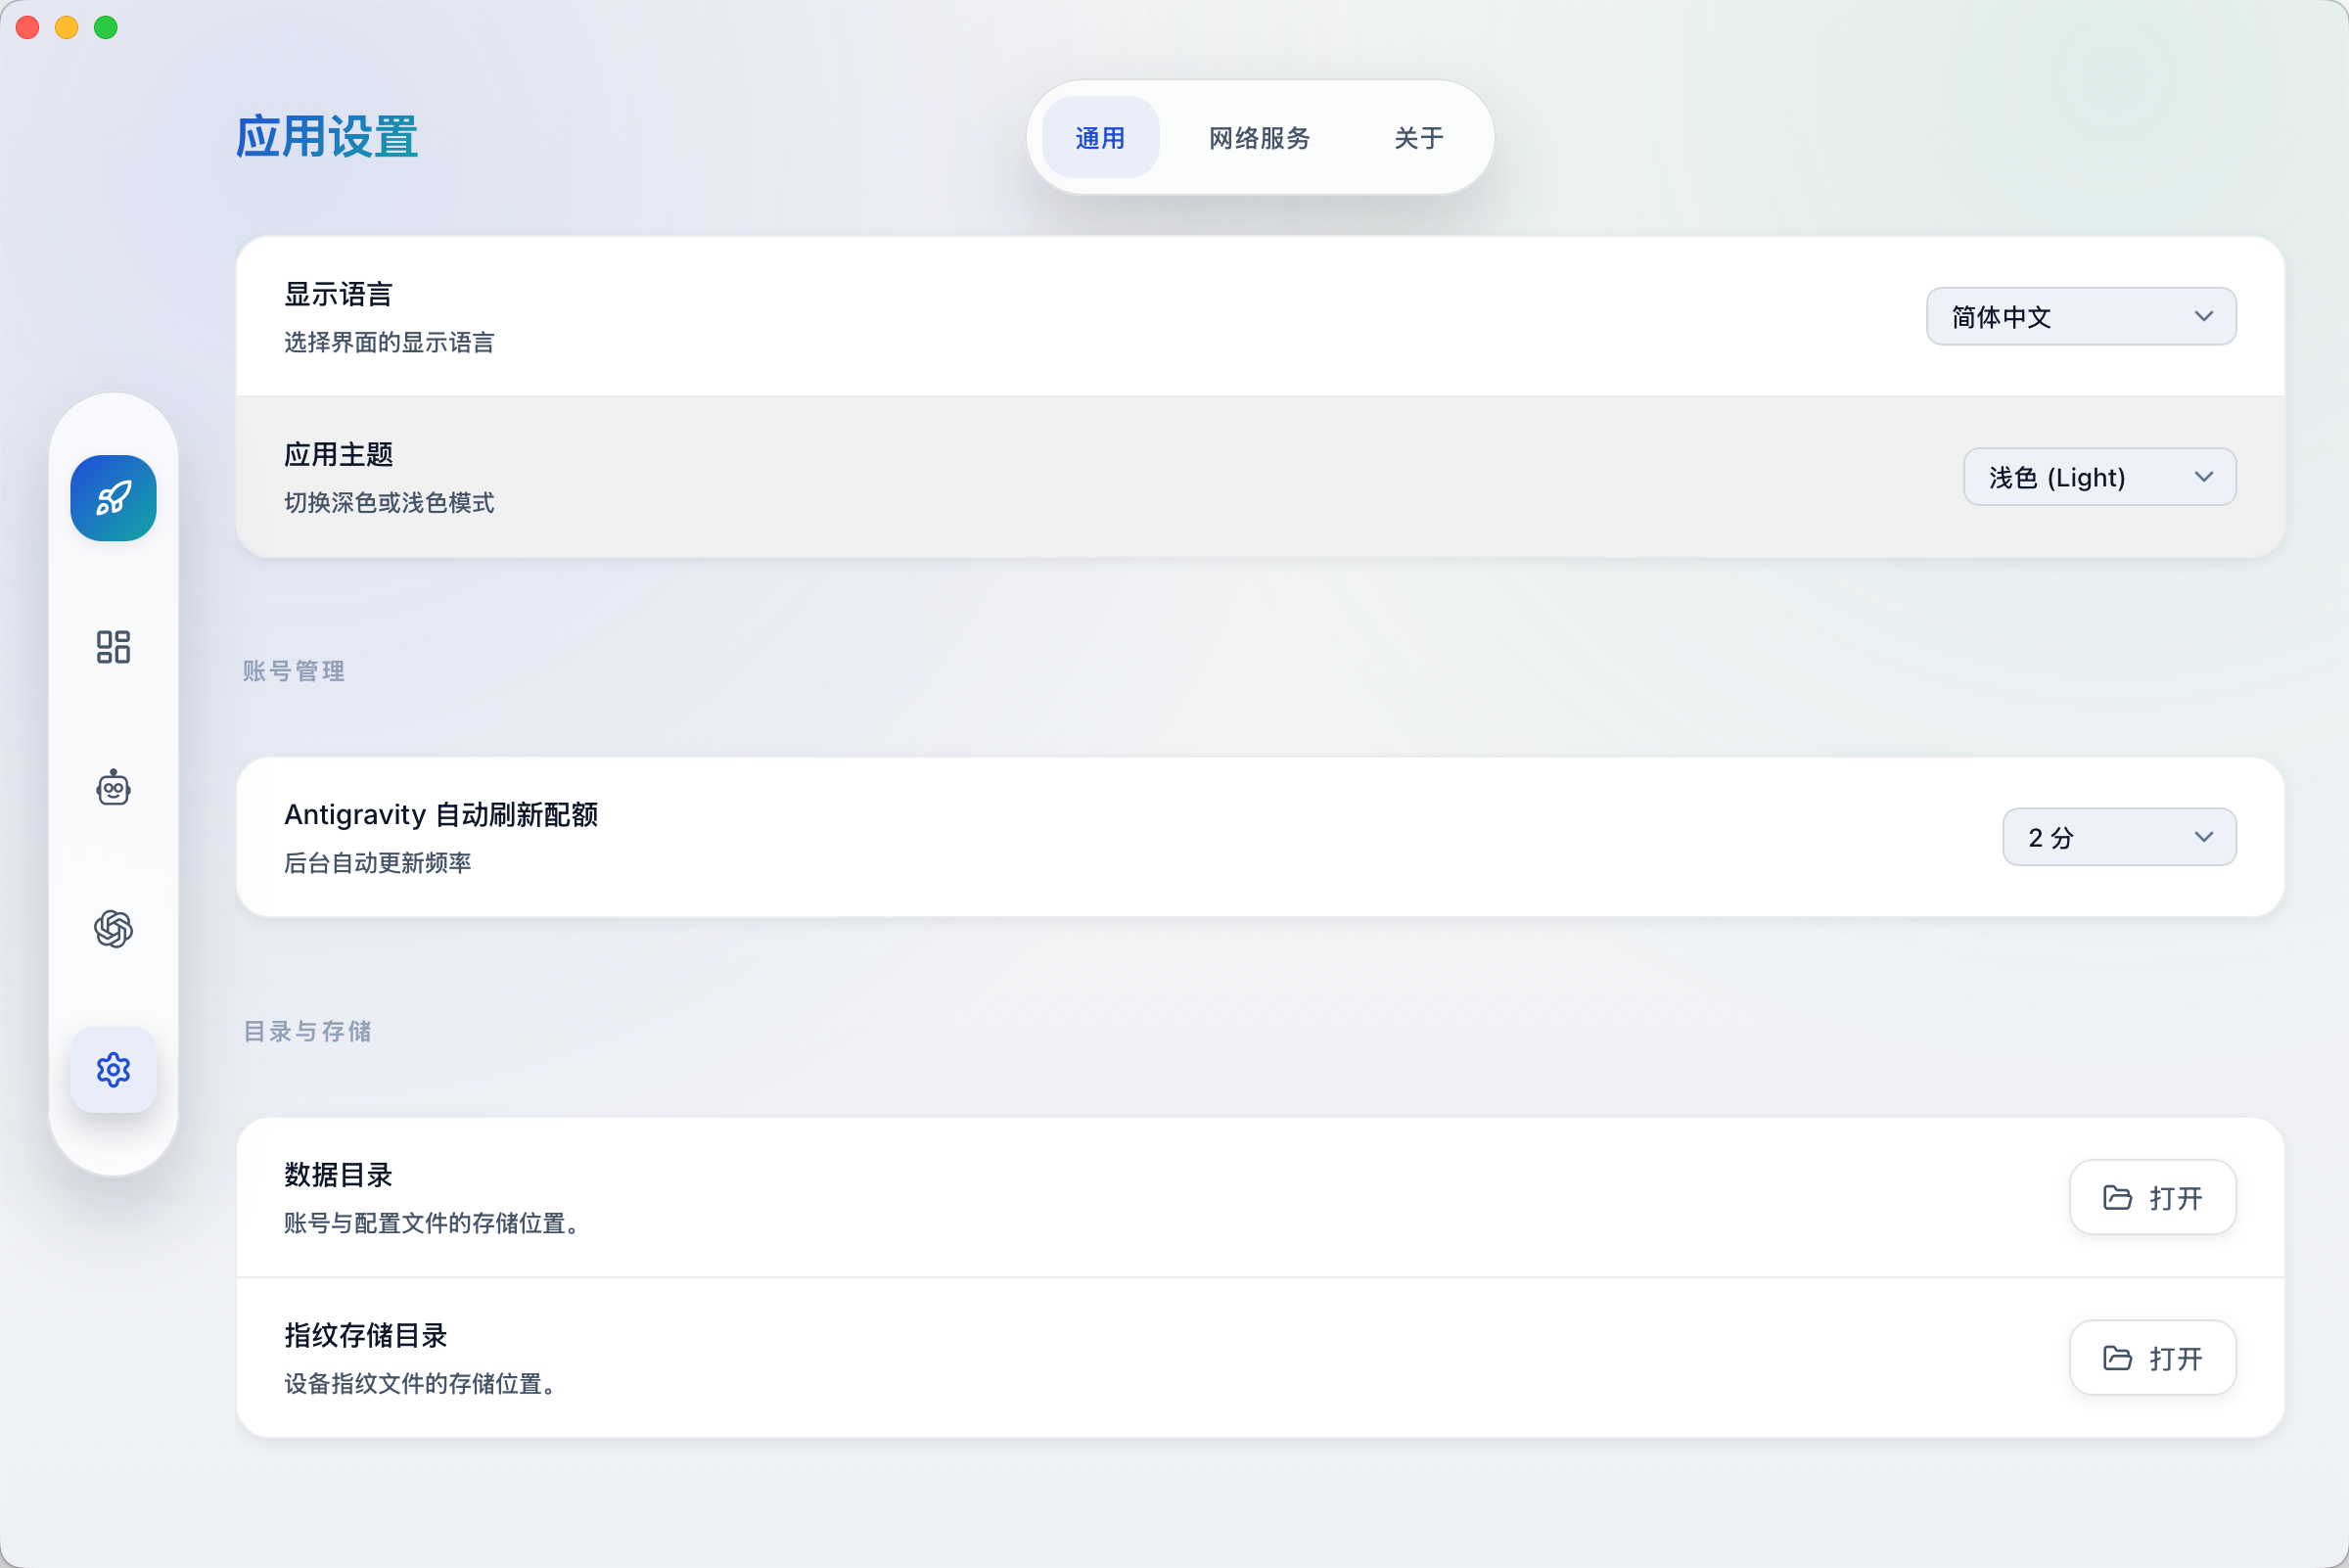Viewport: 2349px width, 1568px height.
Task: Click the 应用主题 setting row label
Action: tap(338, 455)
